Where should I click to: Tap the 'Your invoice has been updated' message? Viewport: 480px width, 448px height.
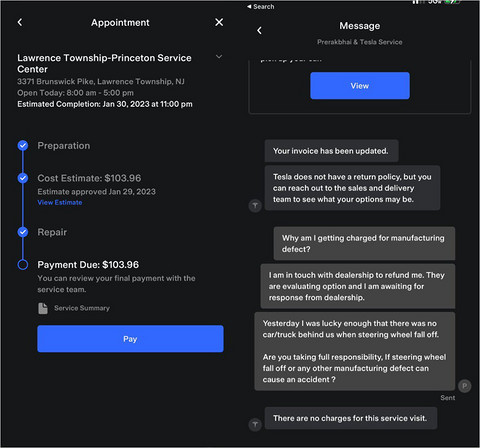(x=331, y=151)
